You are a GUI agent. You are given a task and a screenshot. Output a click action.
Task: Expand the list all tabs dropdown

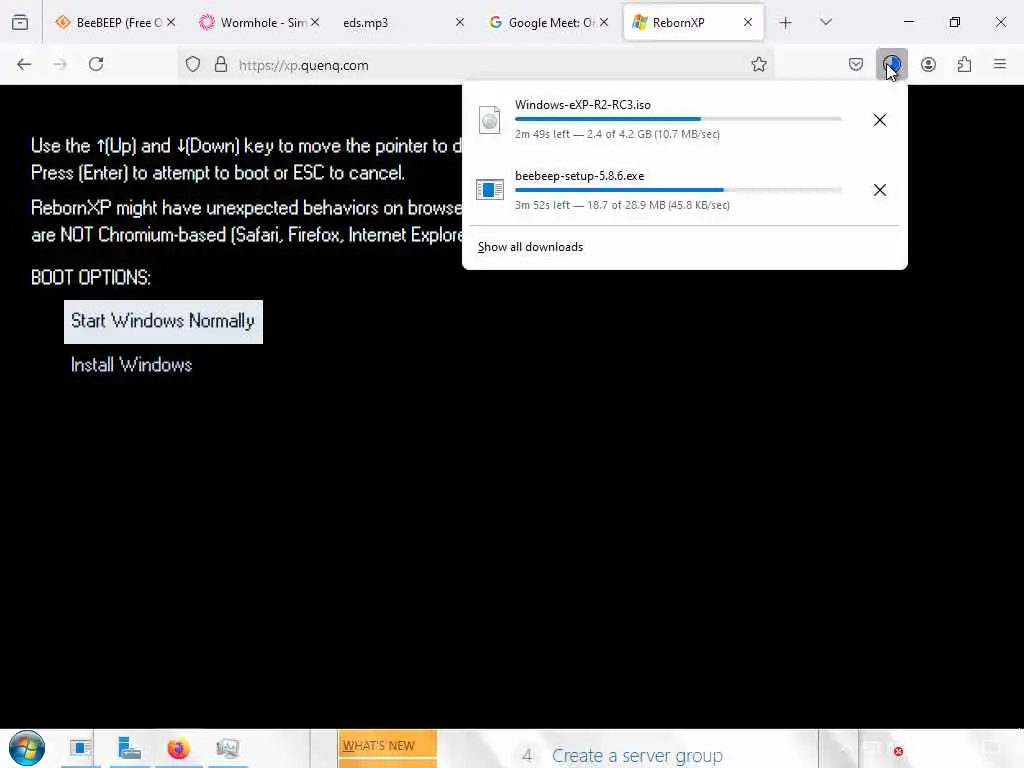tap(825, 22)
